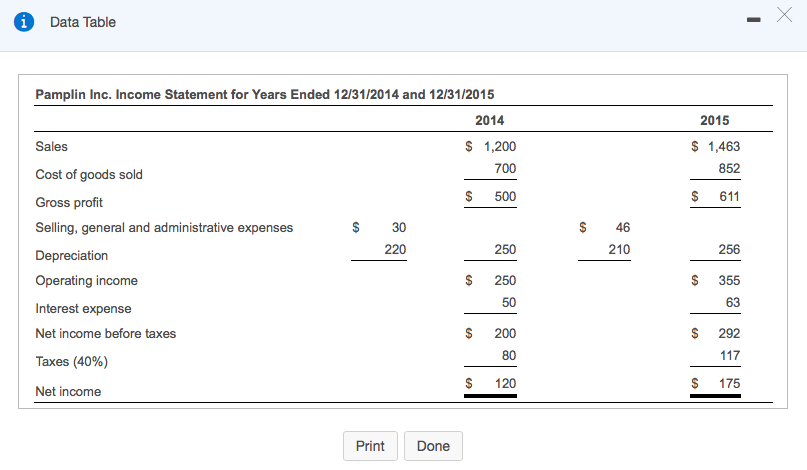Click the Depreciation row label
Image resolution: width=807 pixels, height=470 pixels.
[x=72, y=255]
